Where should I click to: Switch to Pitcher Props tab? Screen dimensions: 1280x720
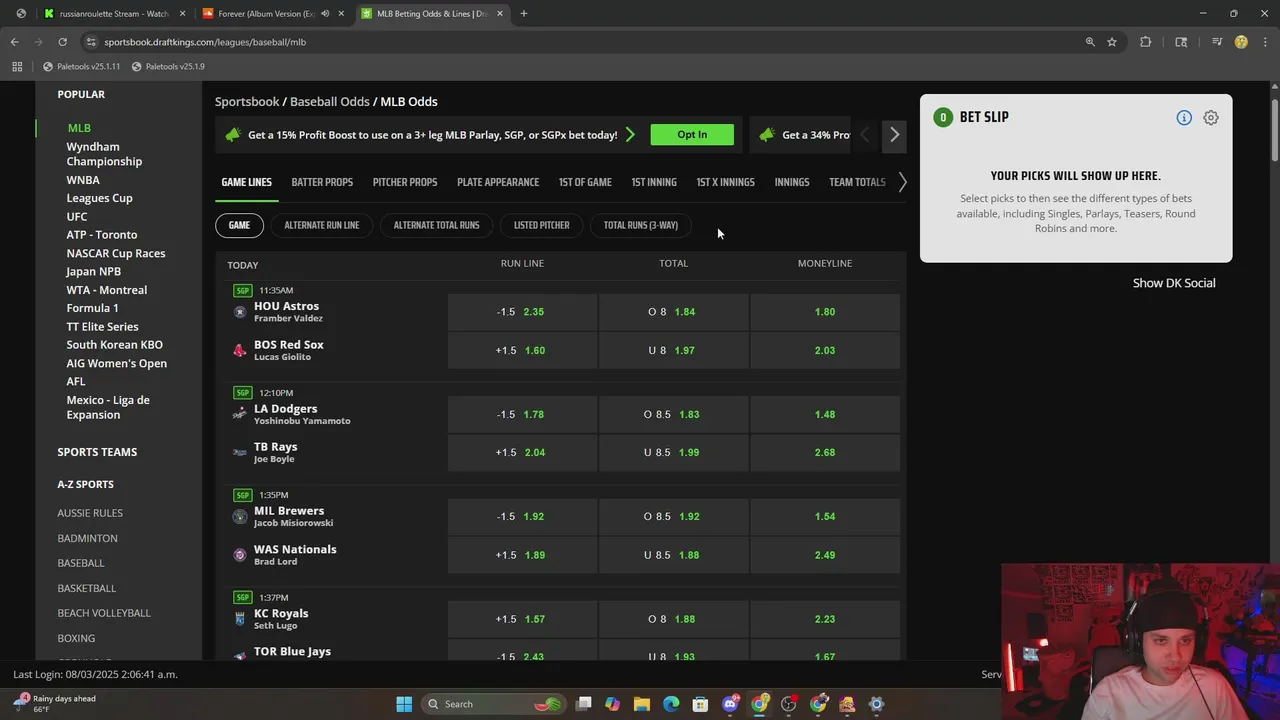pos(405,182)
